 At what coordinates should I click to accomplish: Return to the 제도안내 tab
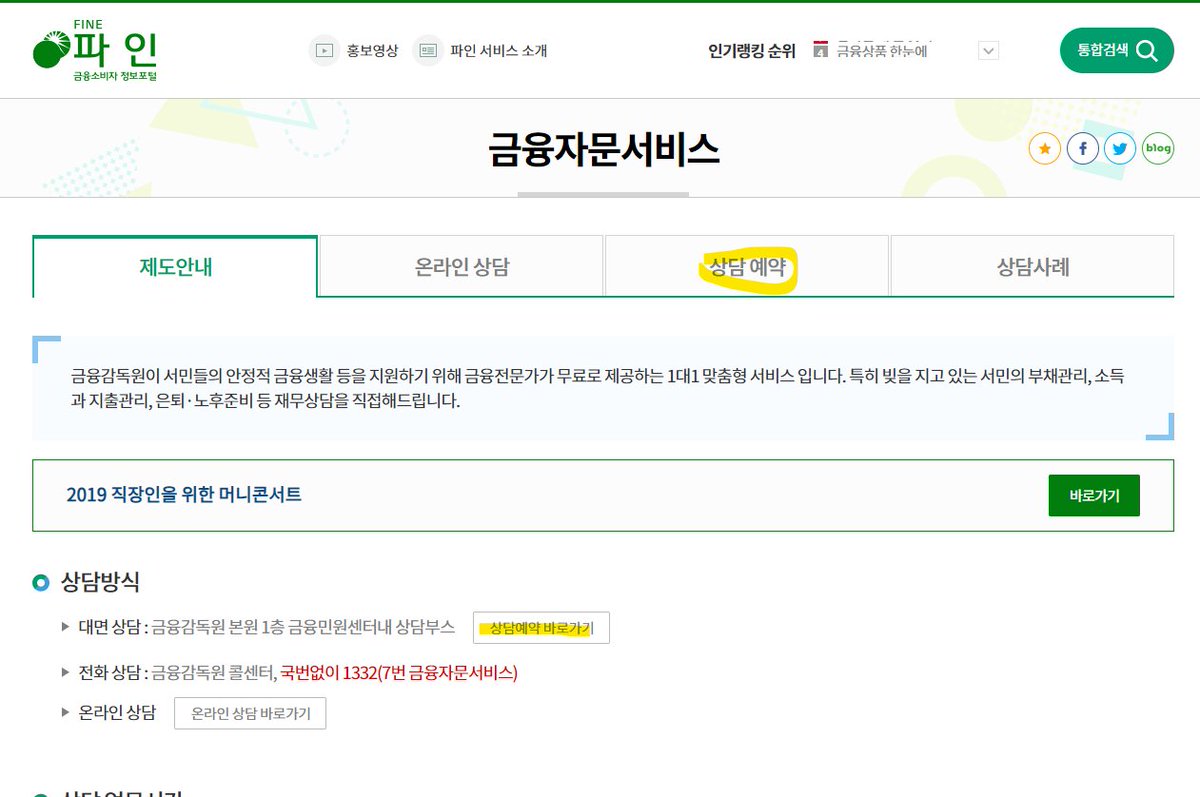point(176,264)
